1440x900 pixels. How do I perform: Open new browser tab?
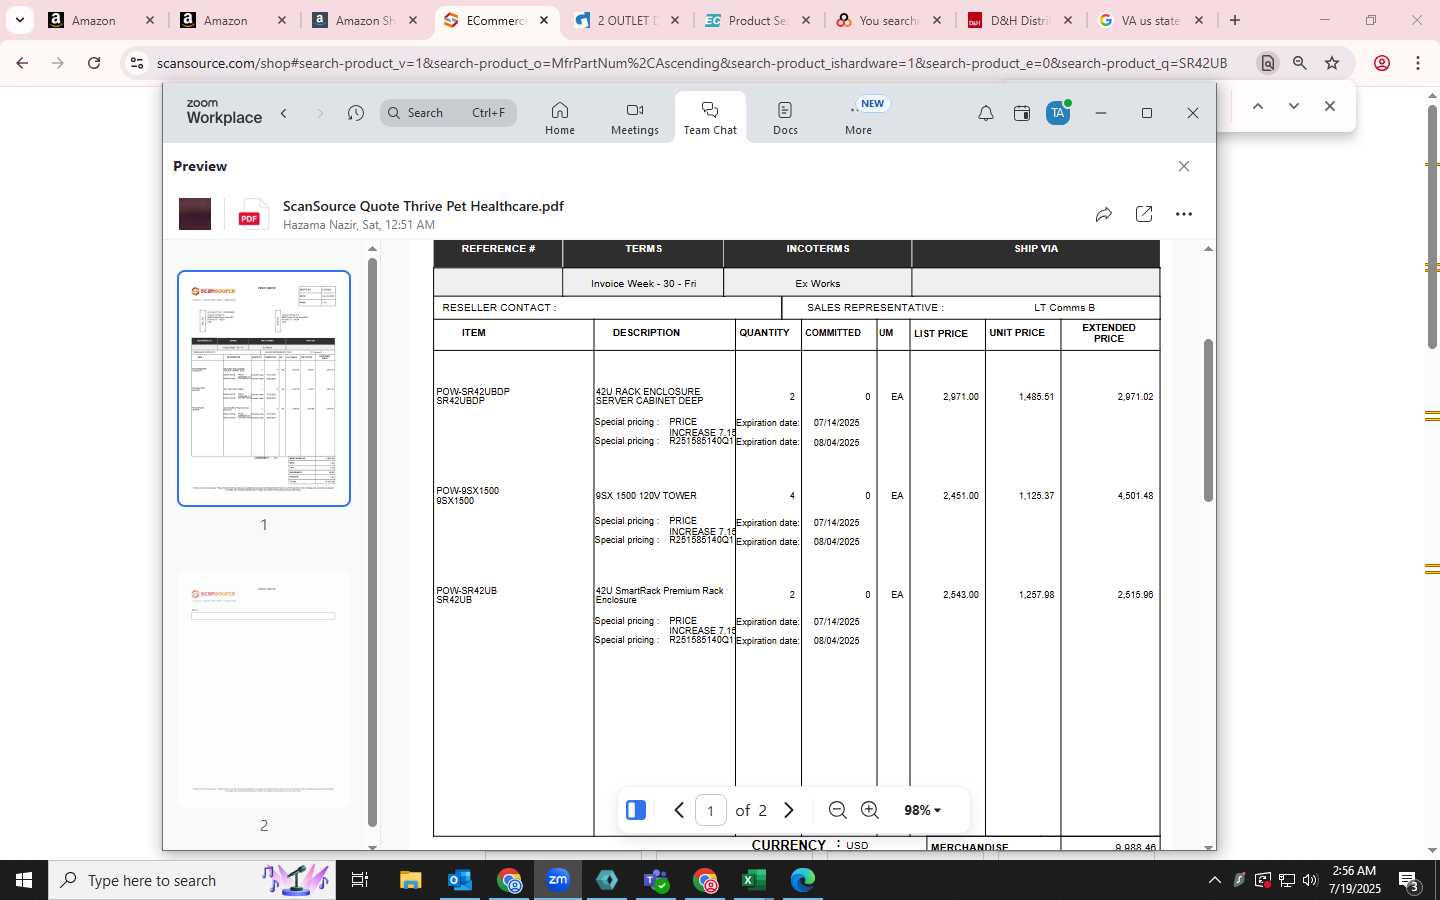(x=1235, y=20)
